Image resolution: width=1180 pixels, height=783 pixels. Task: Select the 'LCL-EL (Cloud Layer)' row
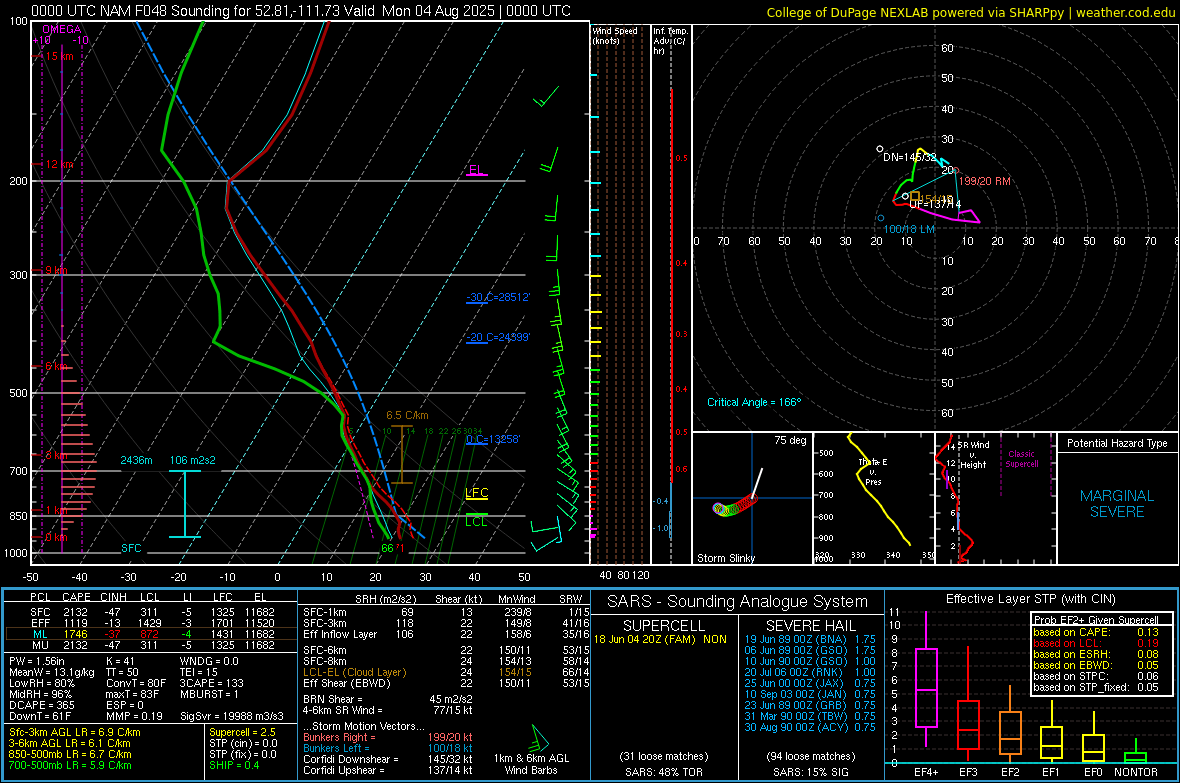coord(446,672)
